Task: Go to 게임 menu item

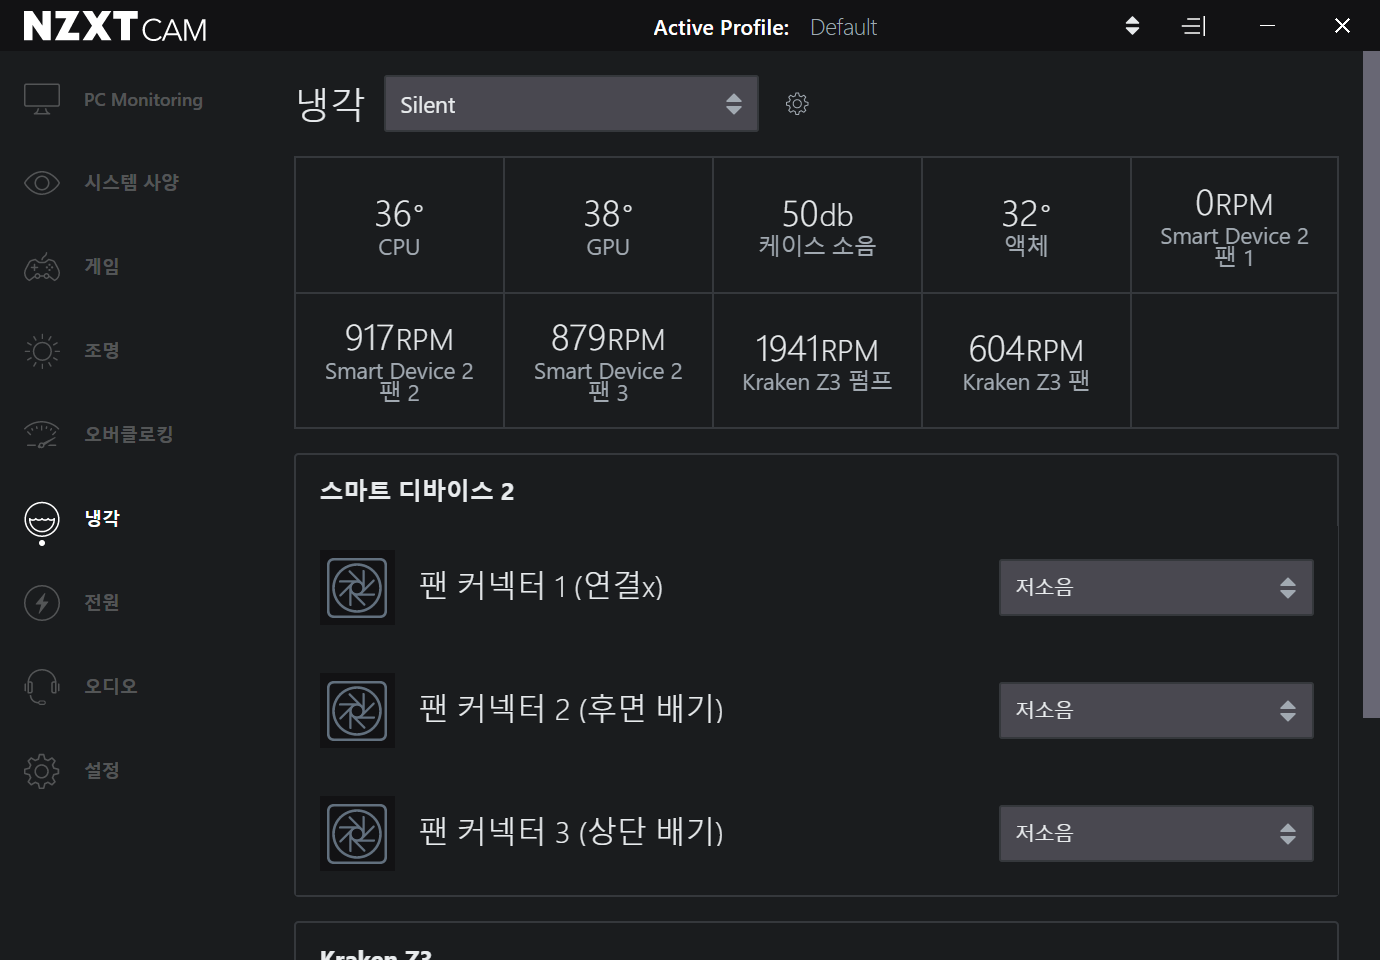Action: click(x=101, y=267)
